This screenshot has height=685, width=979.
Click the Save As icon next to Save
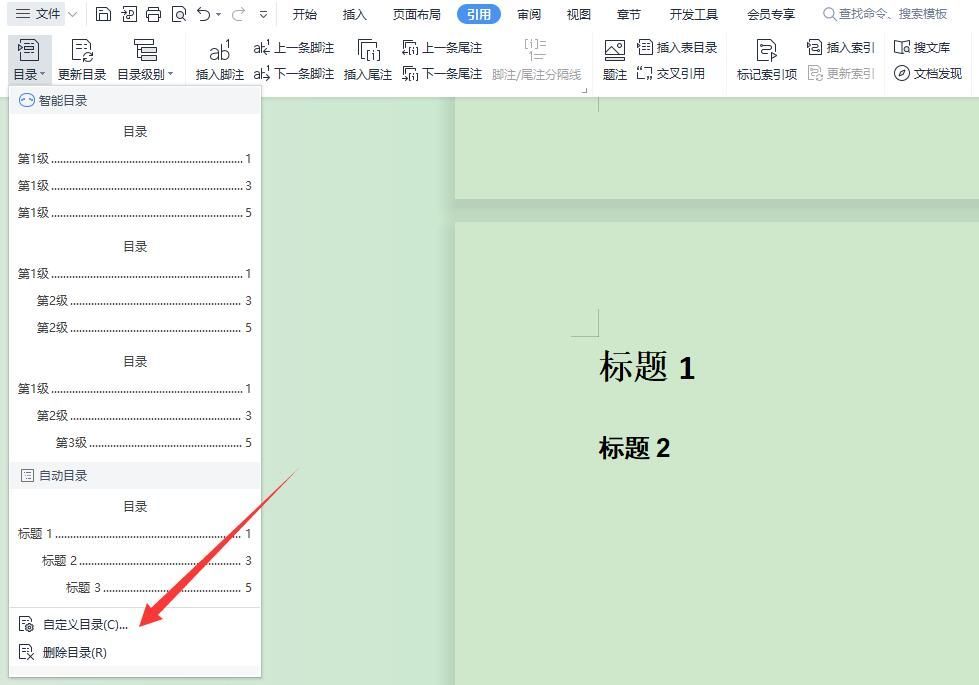click(x=129, y=14)
